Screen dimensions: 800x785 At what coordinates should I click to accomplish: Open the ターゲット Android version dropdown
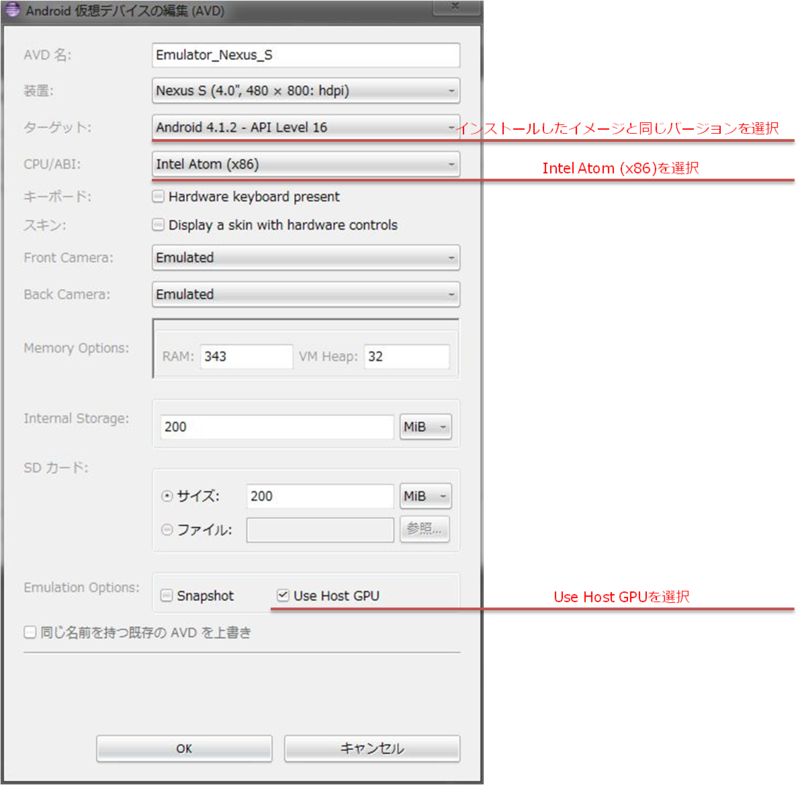tap(450, 126)
